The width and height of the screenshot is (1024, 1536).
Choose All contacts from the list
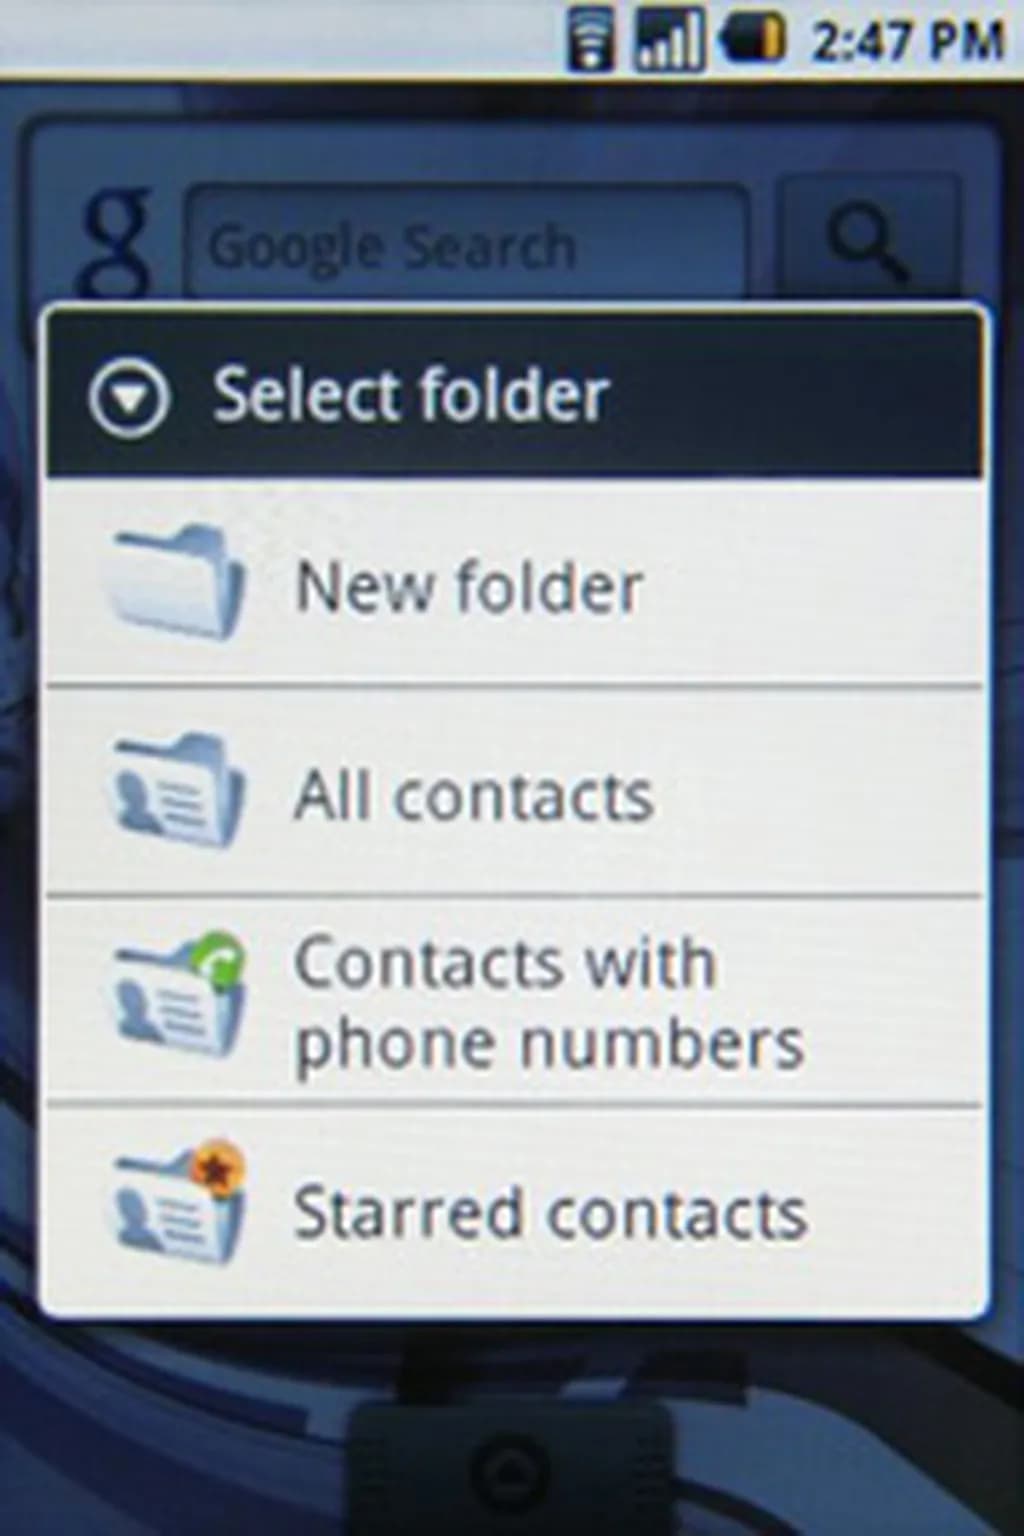514,792
